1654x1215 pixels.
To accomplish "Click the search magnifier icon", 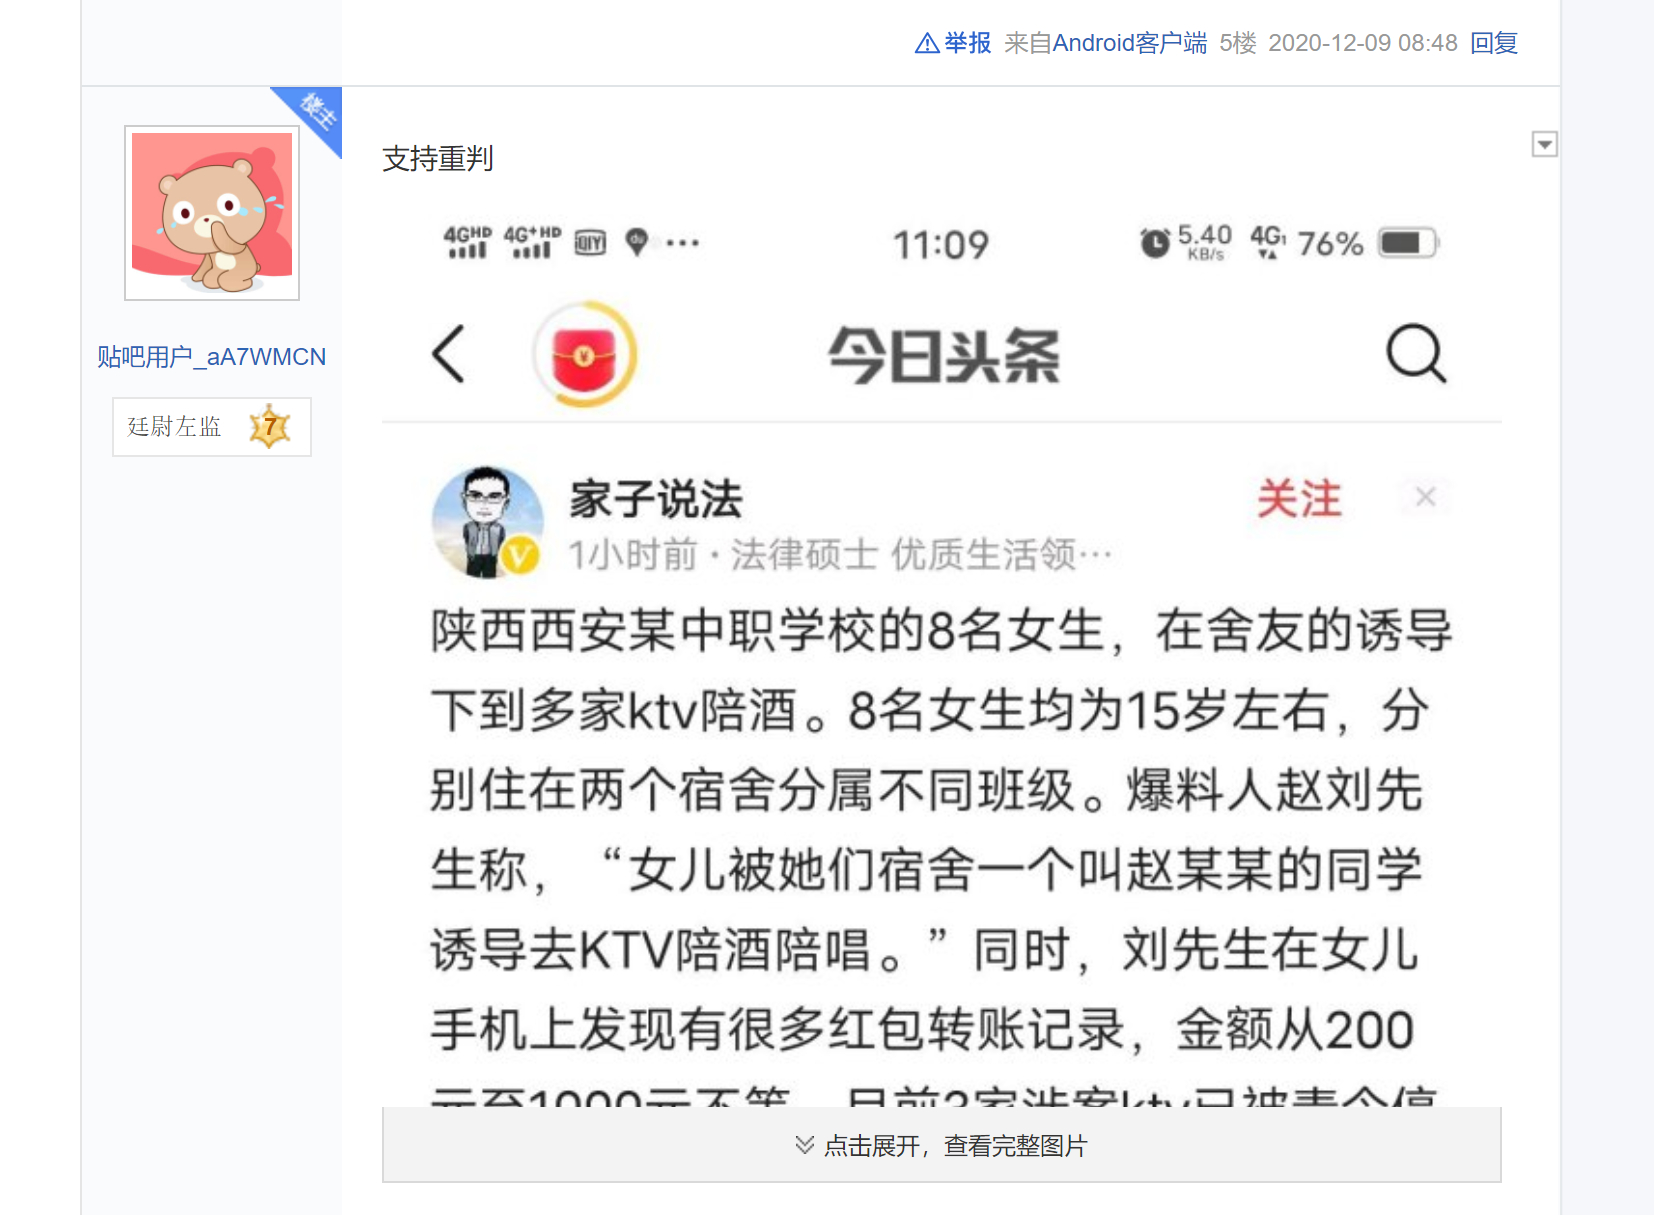I will 1416,353.
